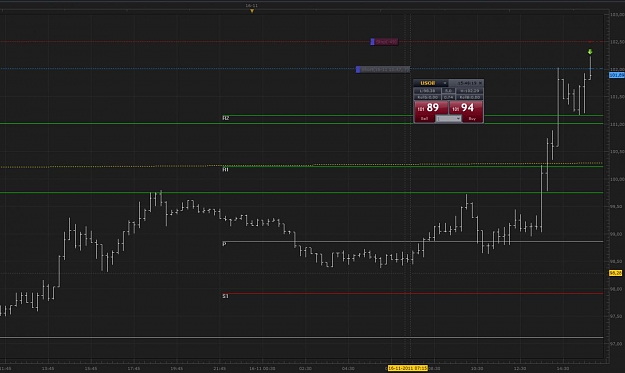Click the R2 pivot level label
The image size is (625, 373).
226,118
